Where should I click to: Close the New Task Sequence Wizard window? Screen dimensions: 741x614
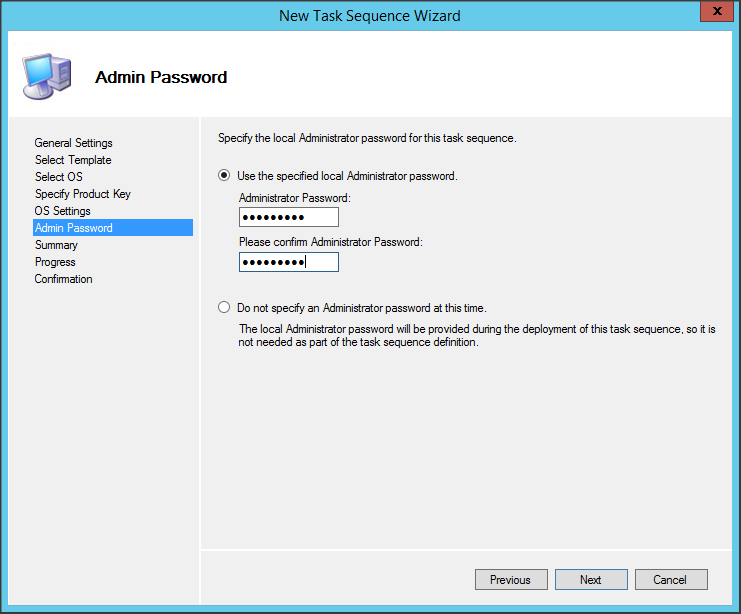[x=711, y=13]
